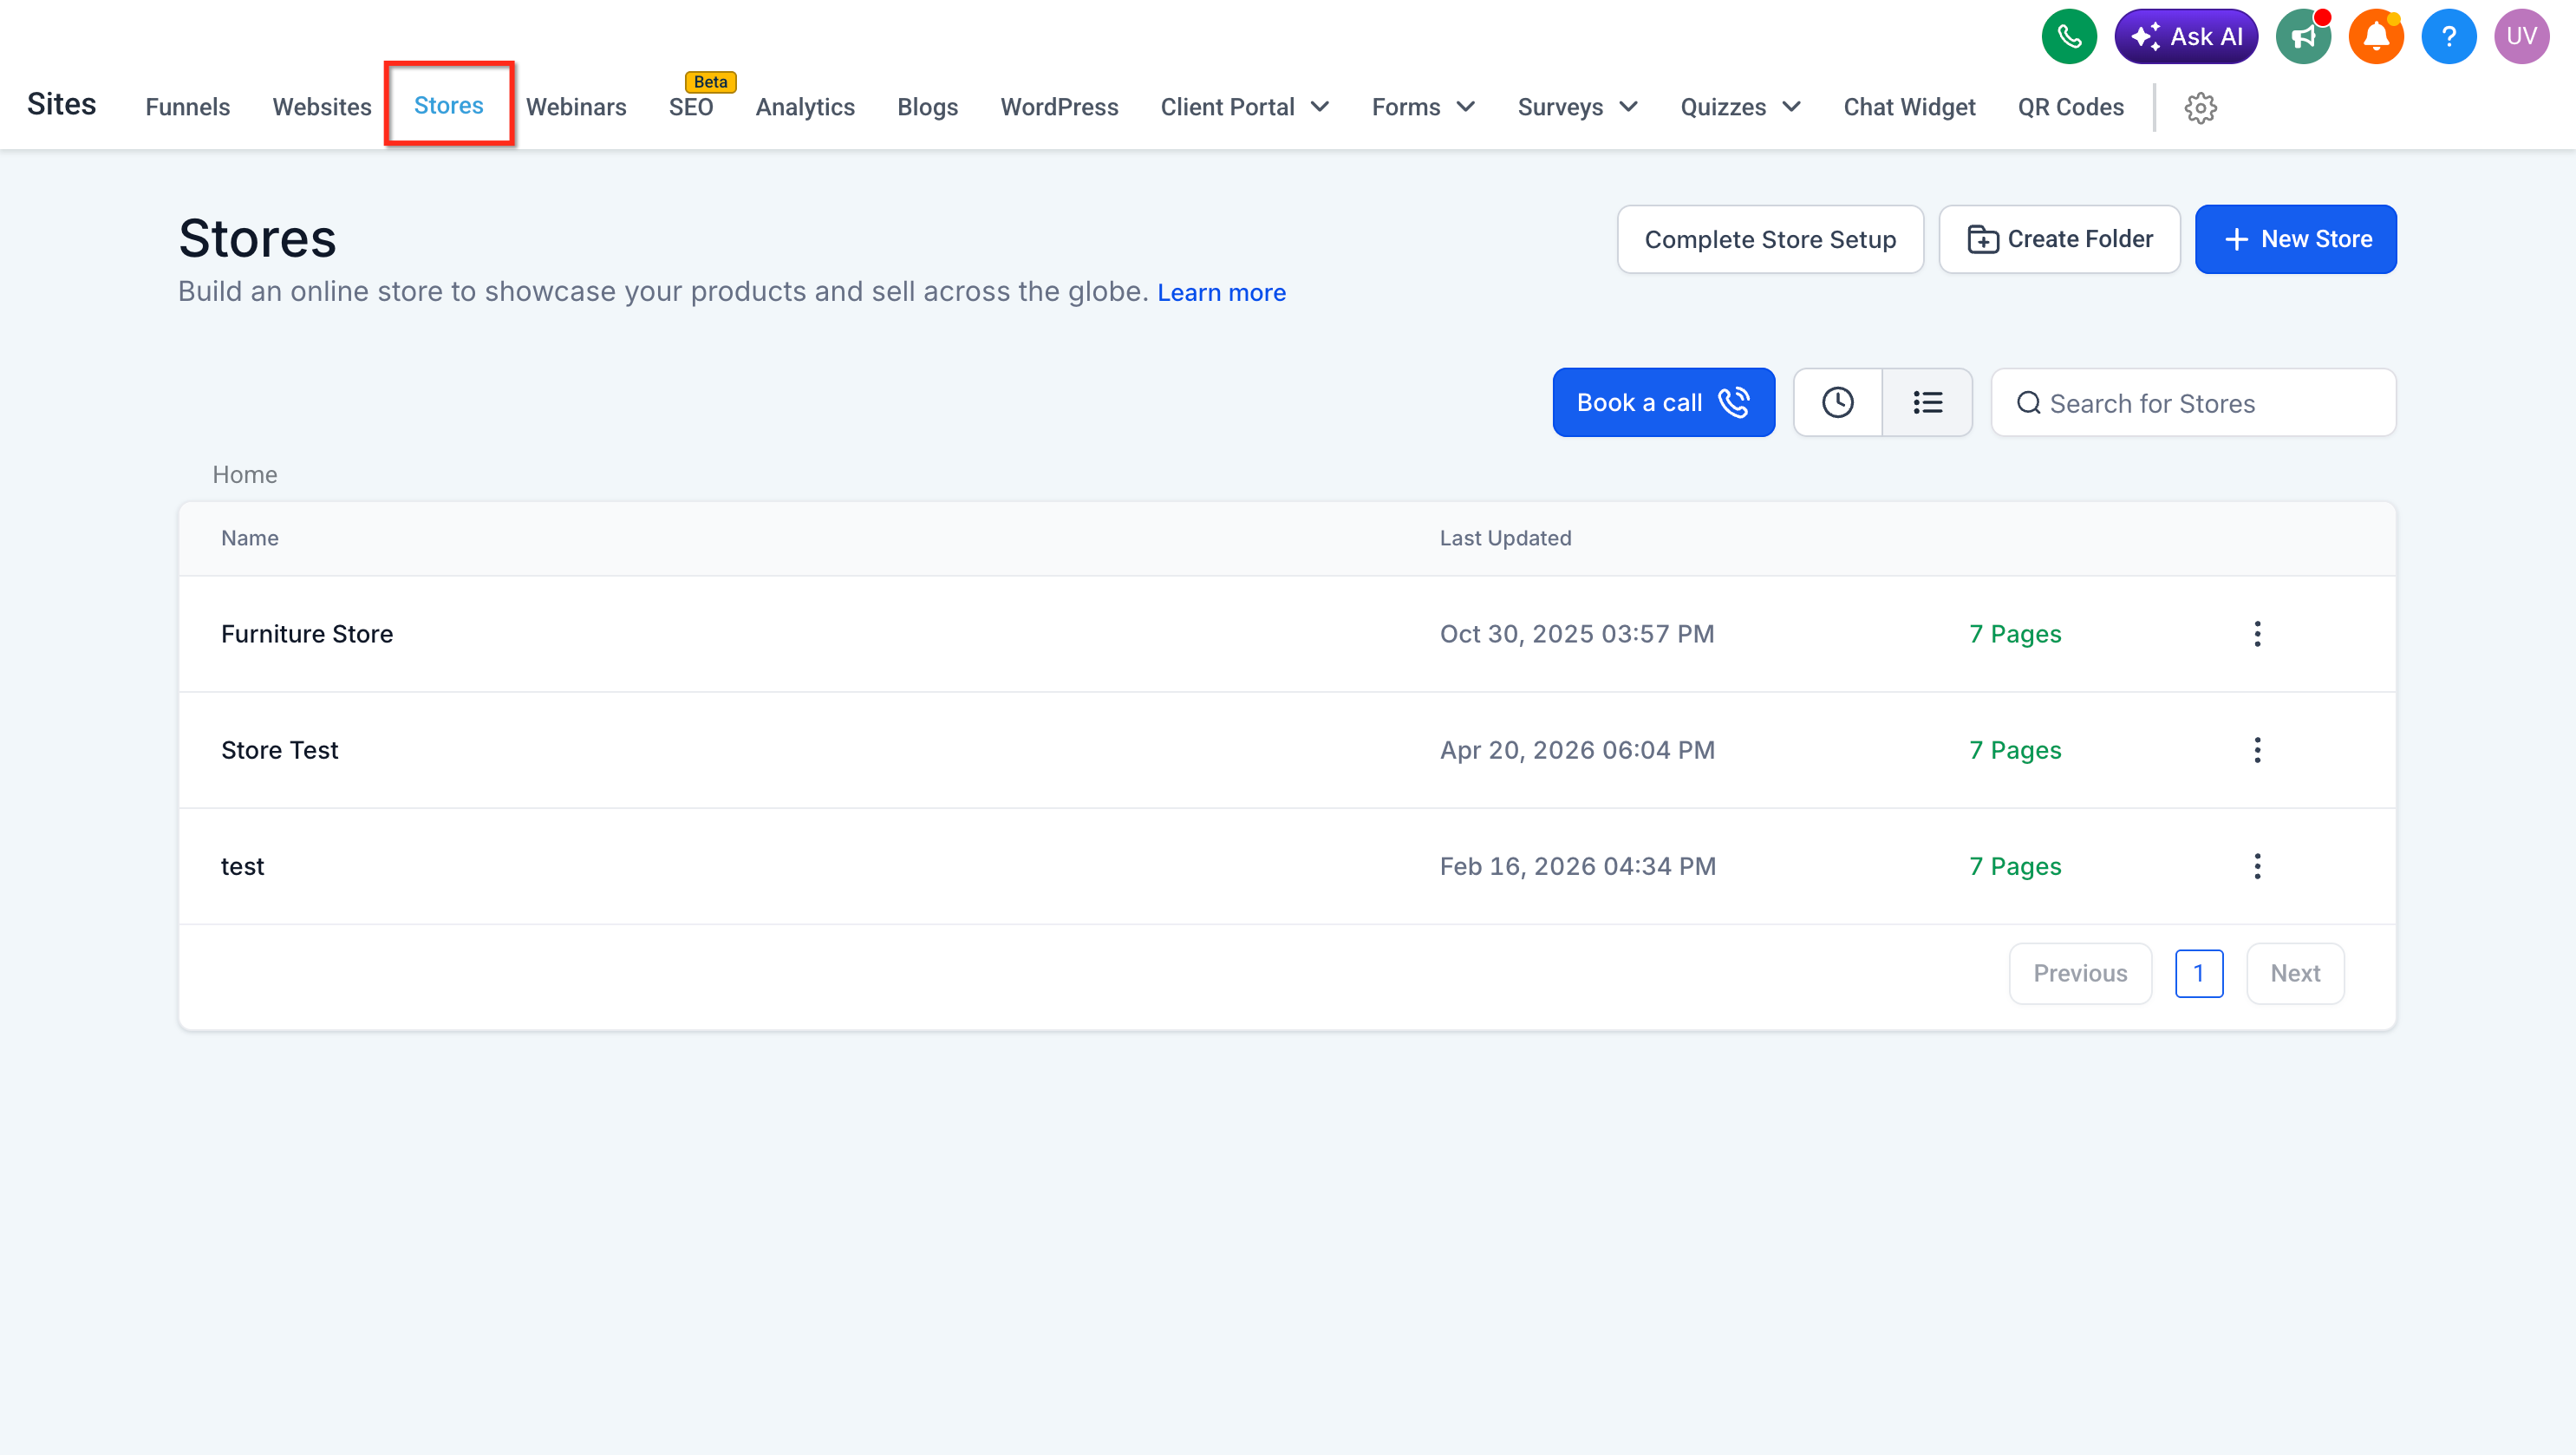Expand the Surveys dropdown
Screen dimensions: 2576x1455
(1577, 107)
